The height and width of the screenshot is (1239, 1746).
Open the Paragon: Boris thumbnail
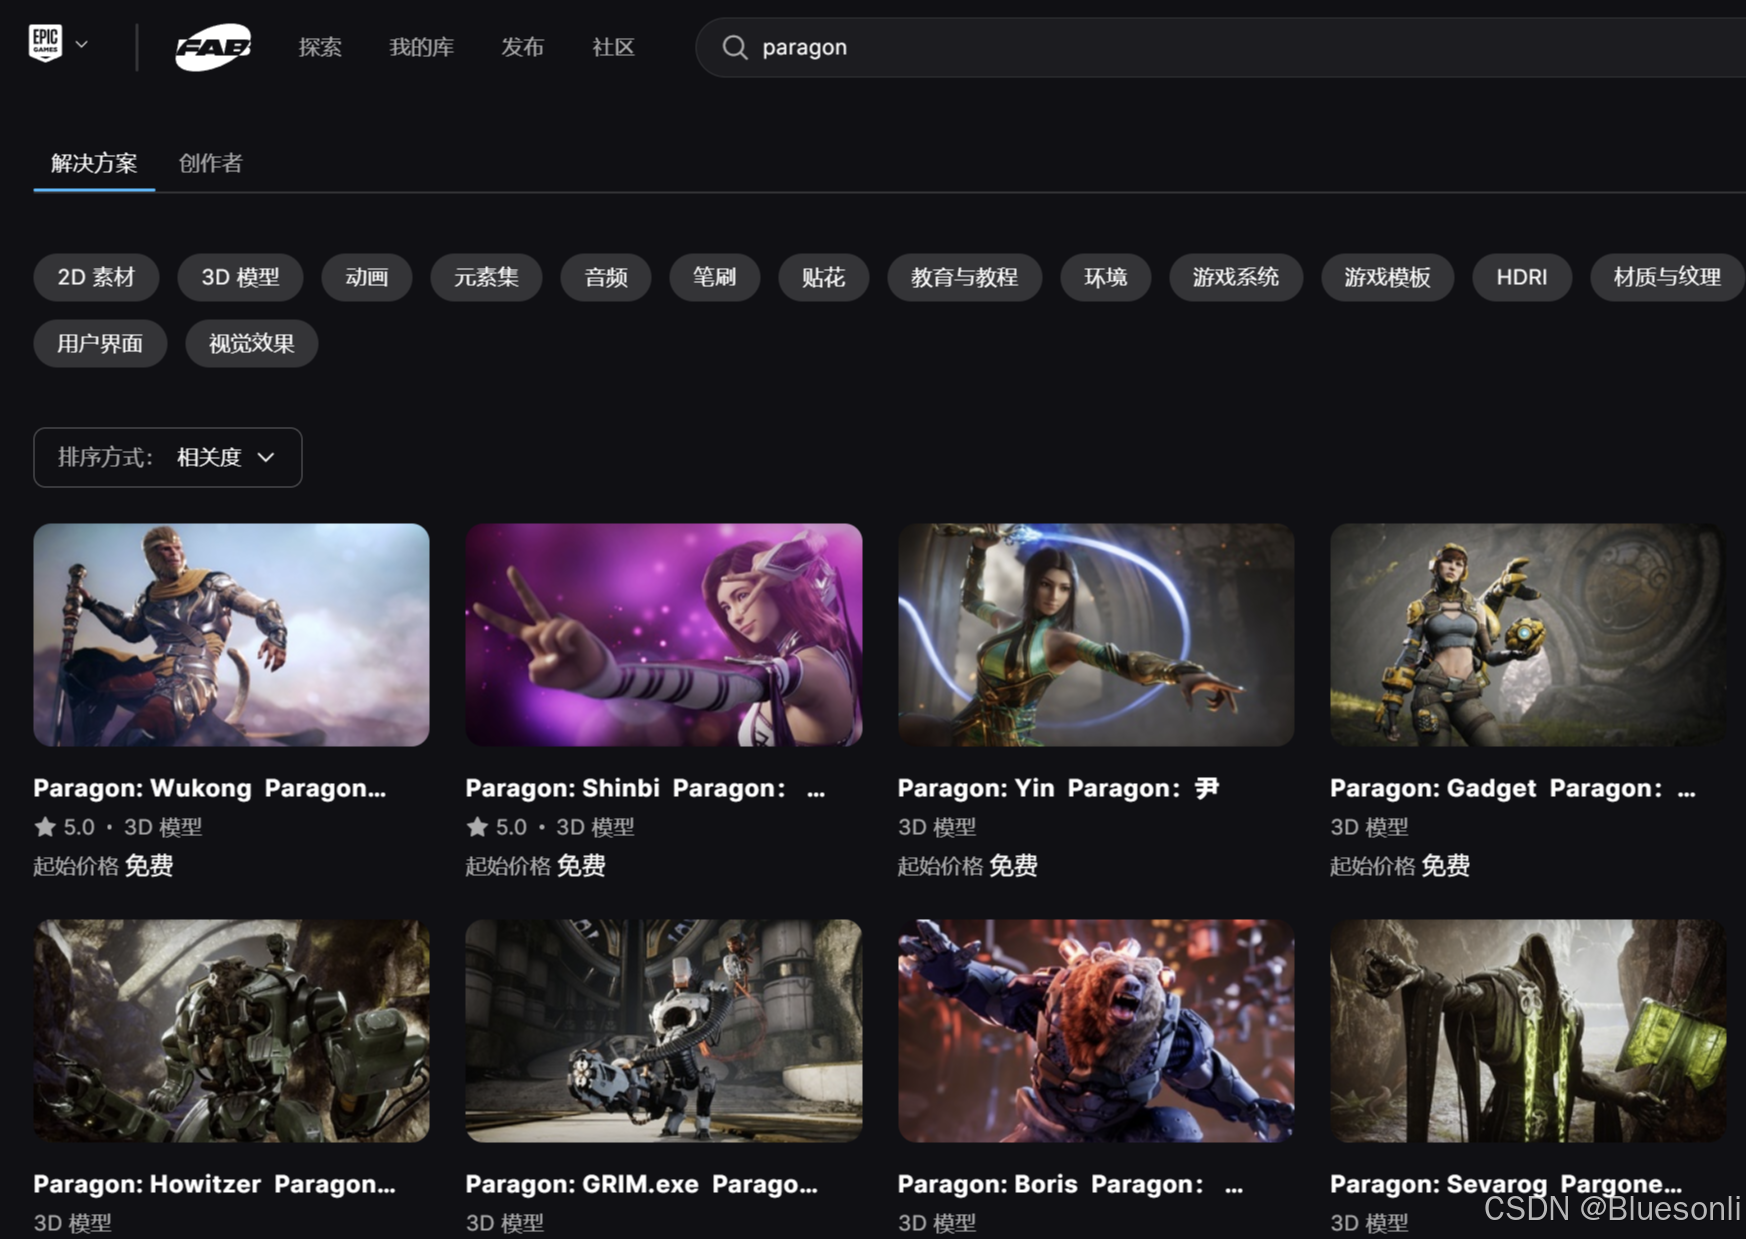[1096, 1031]
